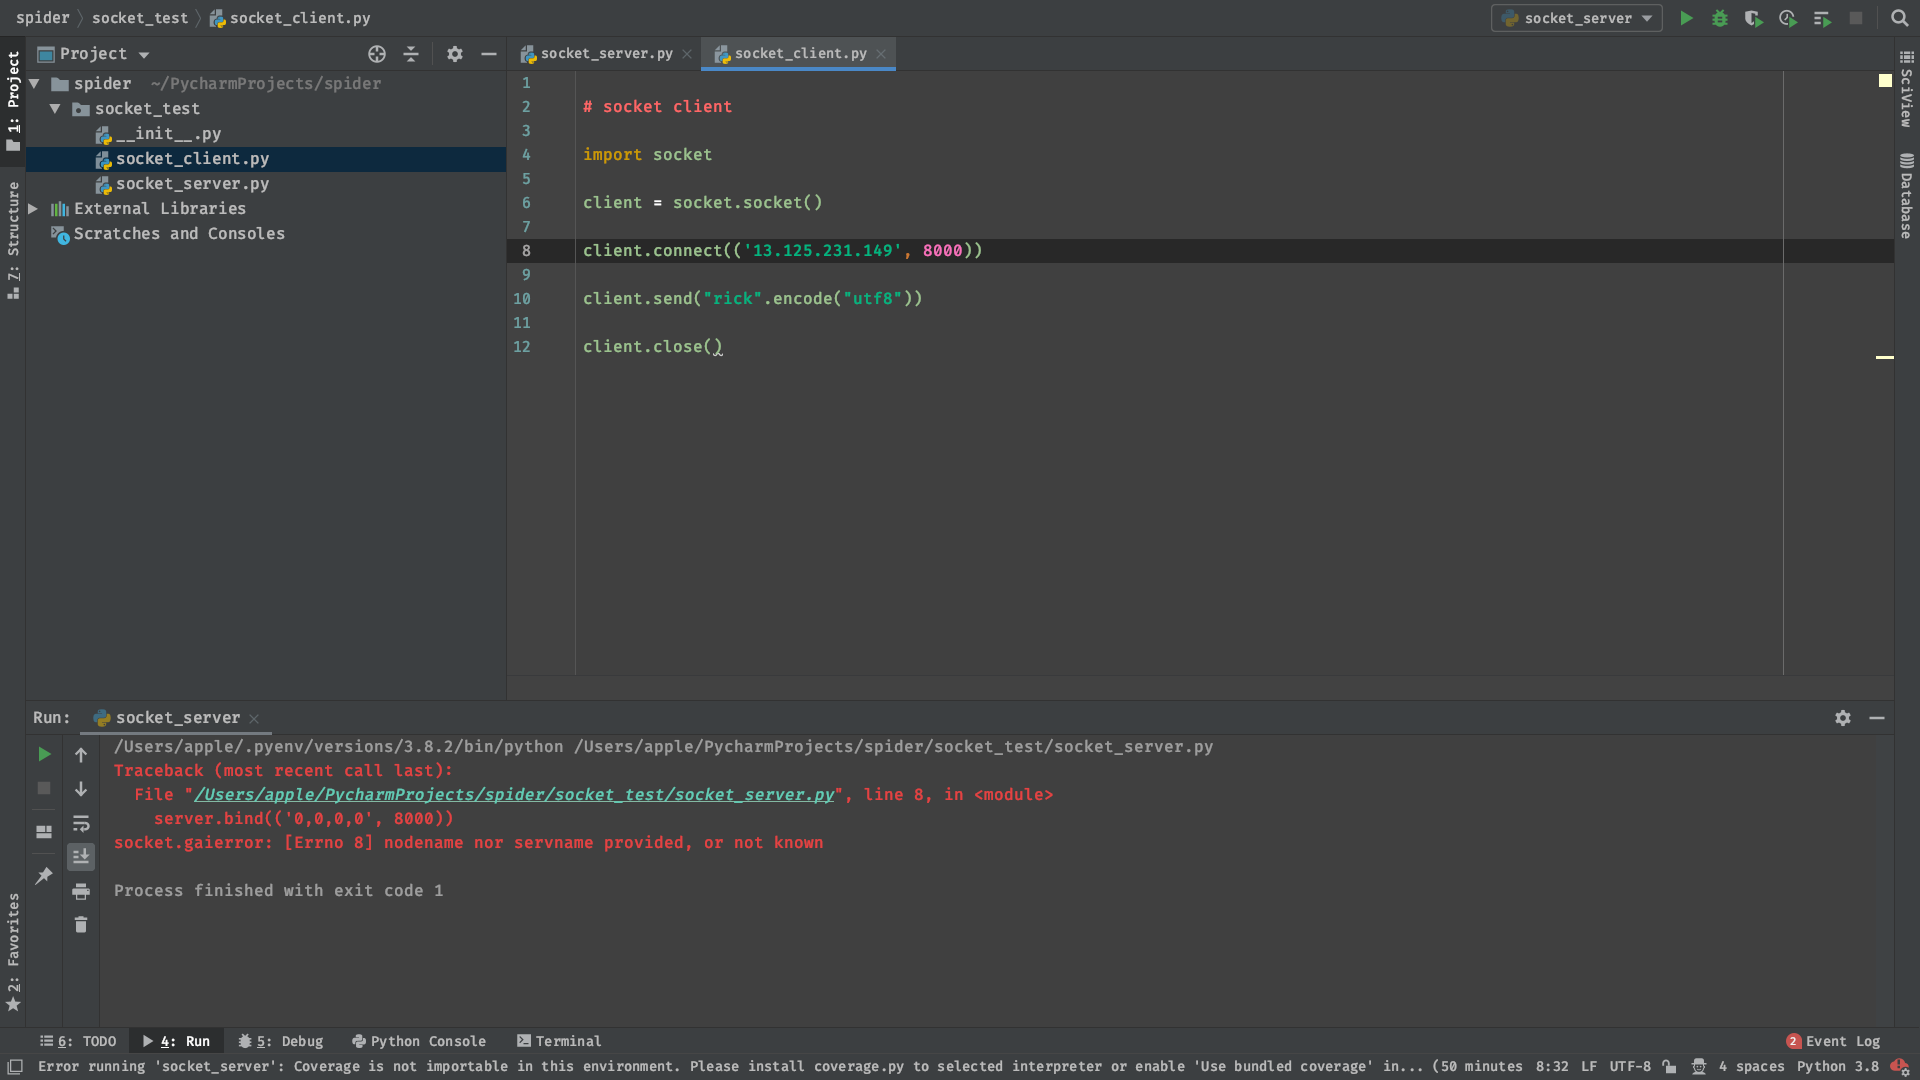Print the run console output
This screenshot has height=1080, width=1920.
[81, 891]
